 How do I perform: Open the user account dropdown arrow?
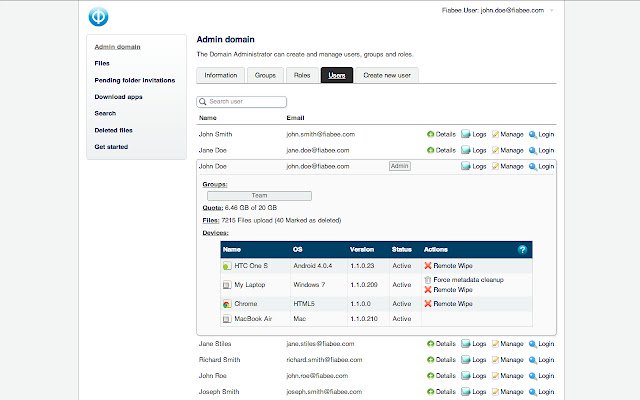(552, 11)
